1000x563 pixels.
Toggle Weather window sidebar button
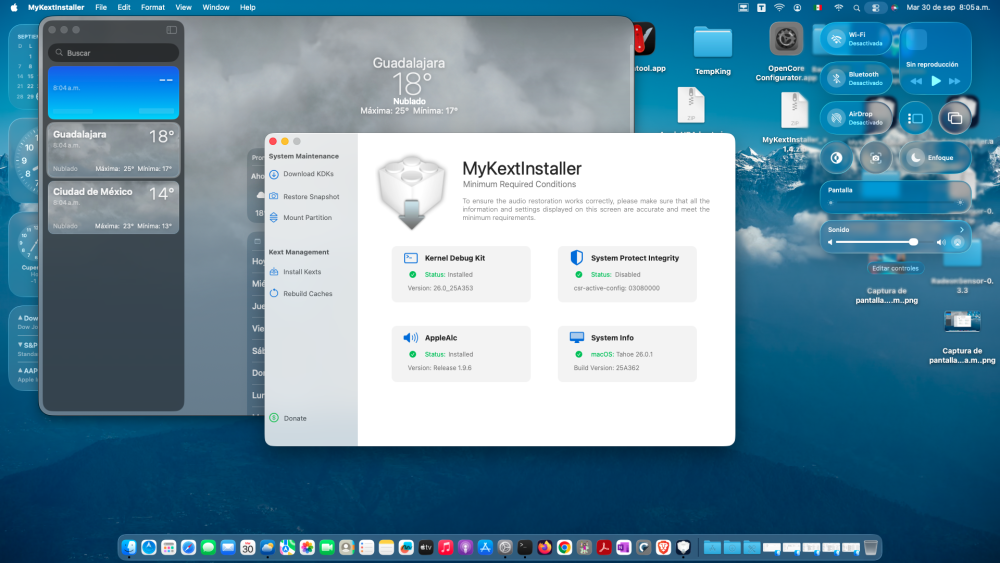(172, 30)
